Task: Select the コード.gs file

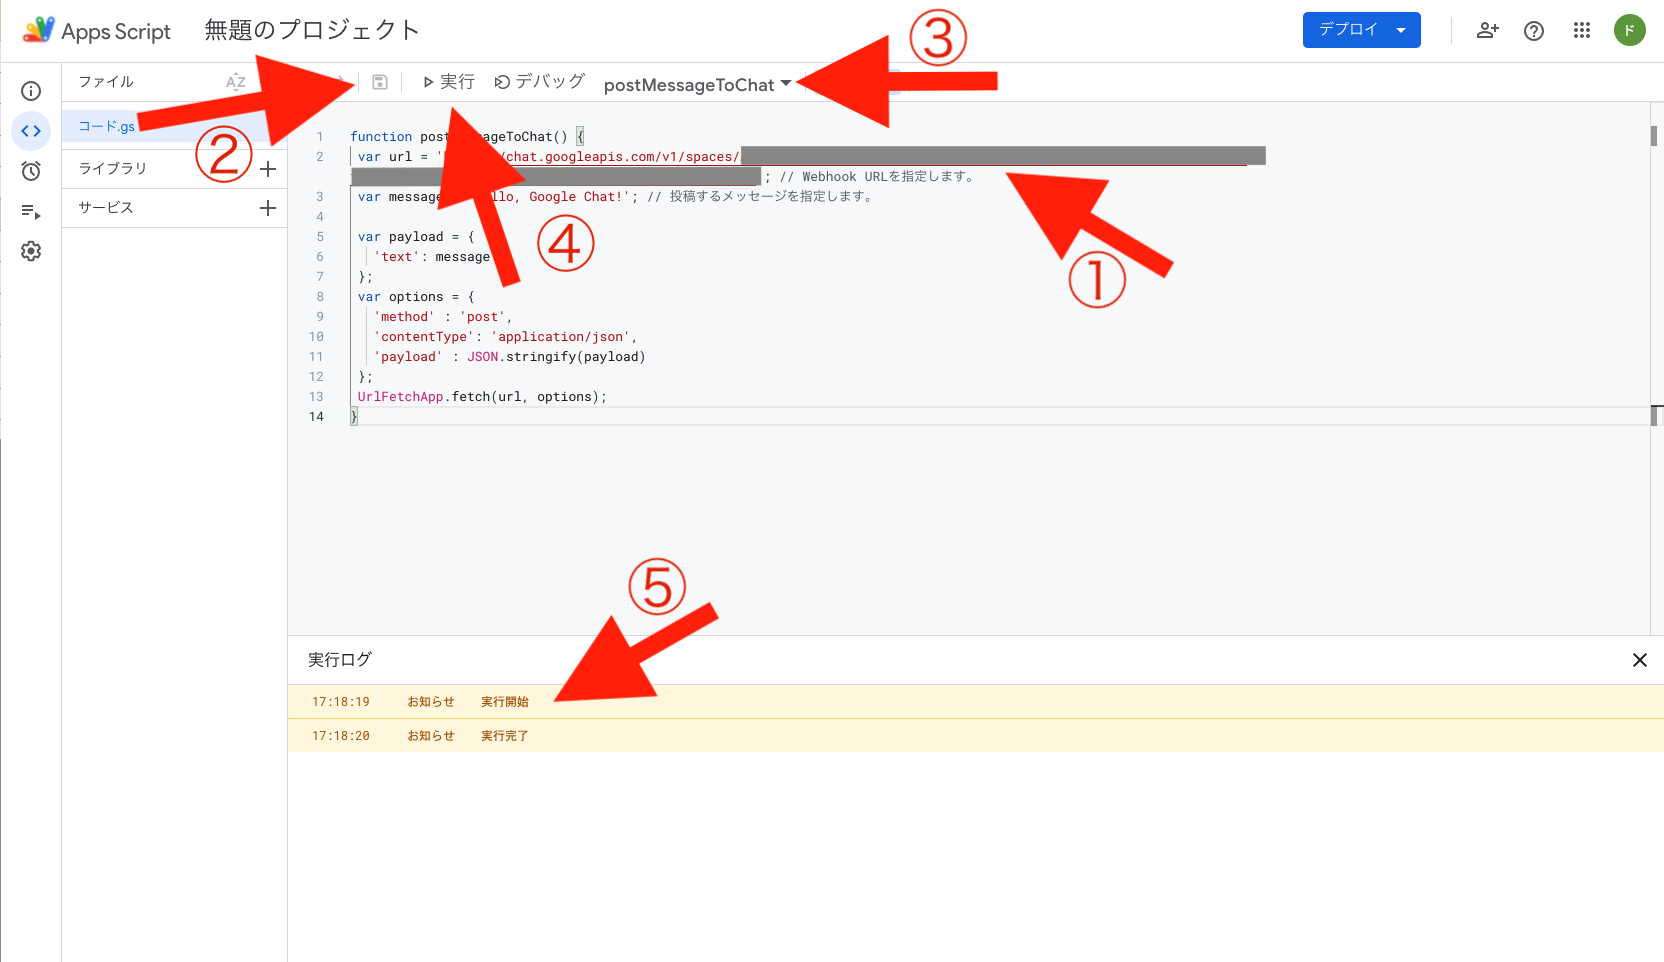Action: click(x=107, y=126)
